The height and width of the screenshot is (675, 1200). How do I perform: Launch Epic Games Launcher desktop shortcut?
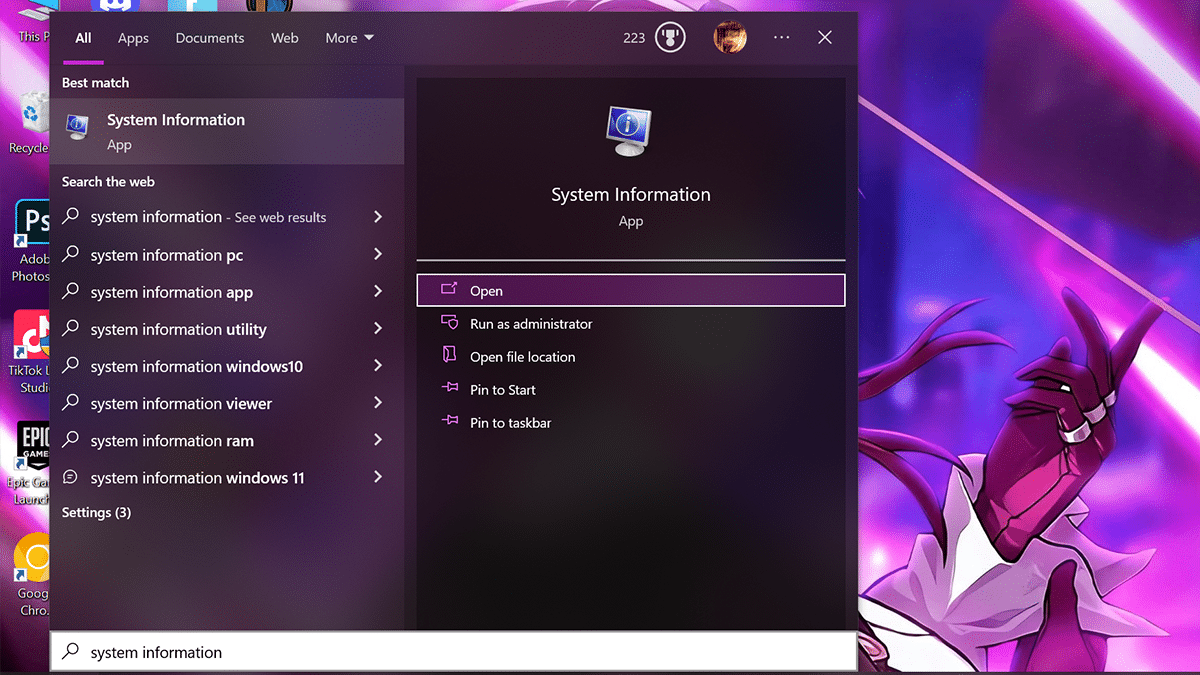(x=33, y=450)
